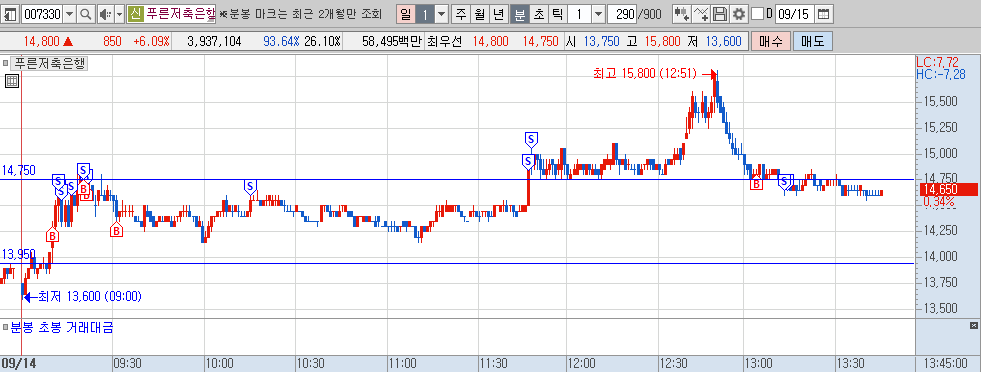
Task: Click the 푸른저축은행 chart legend label
Action: point(50,63)
